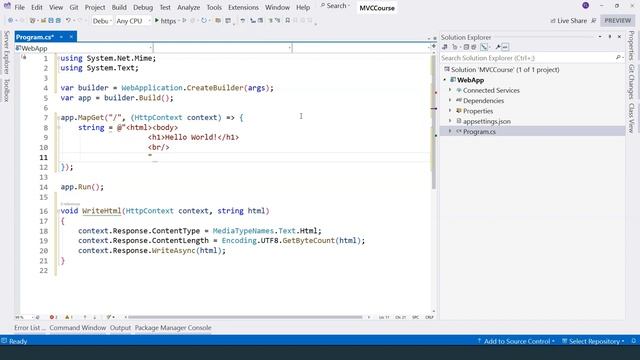Click Collapse All icon in Solution Explorer
Image resolution: width=640 pixels, height=360 pixels.
[466, 47]
